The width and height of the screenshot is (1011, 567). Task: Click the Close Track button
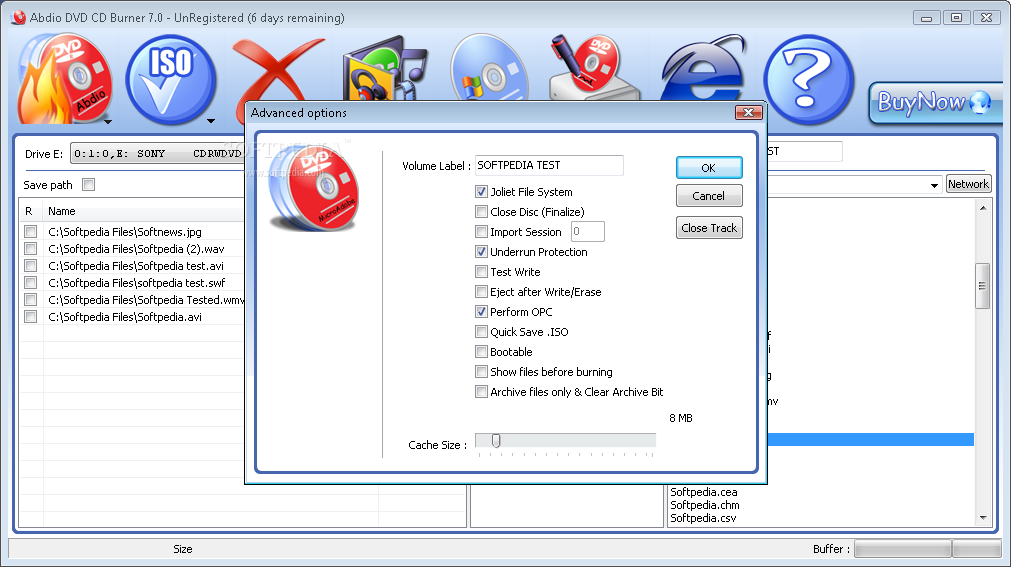coord(709,228)
